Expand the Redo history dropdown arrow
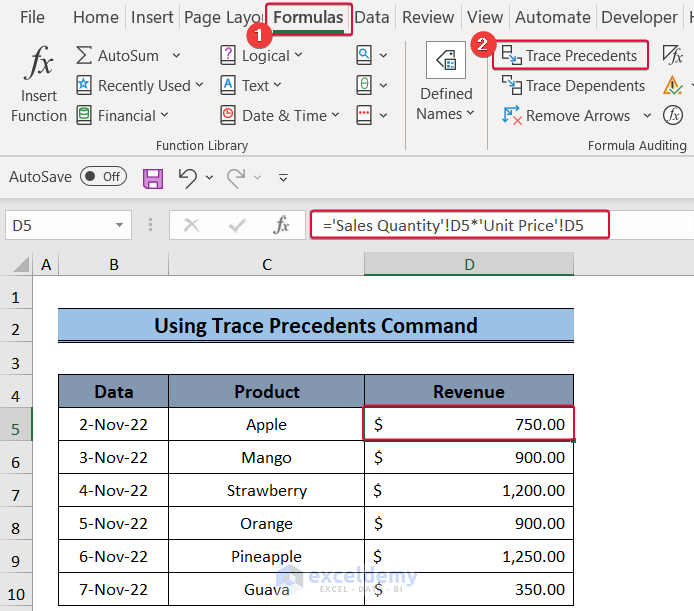 tap(258, 178)
